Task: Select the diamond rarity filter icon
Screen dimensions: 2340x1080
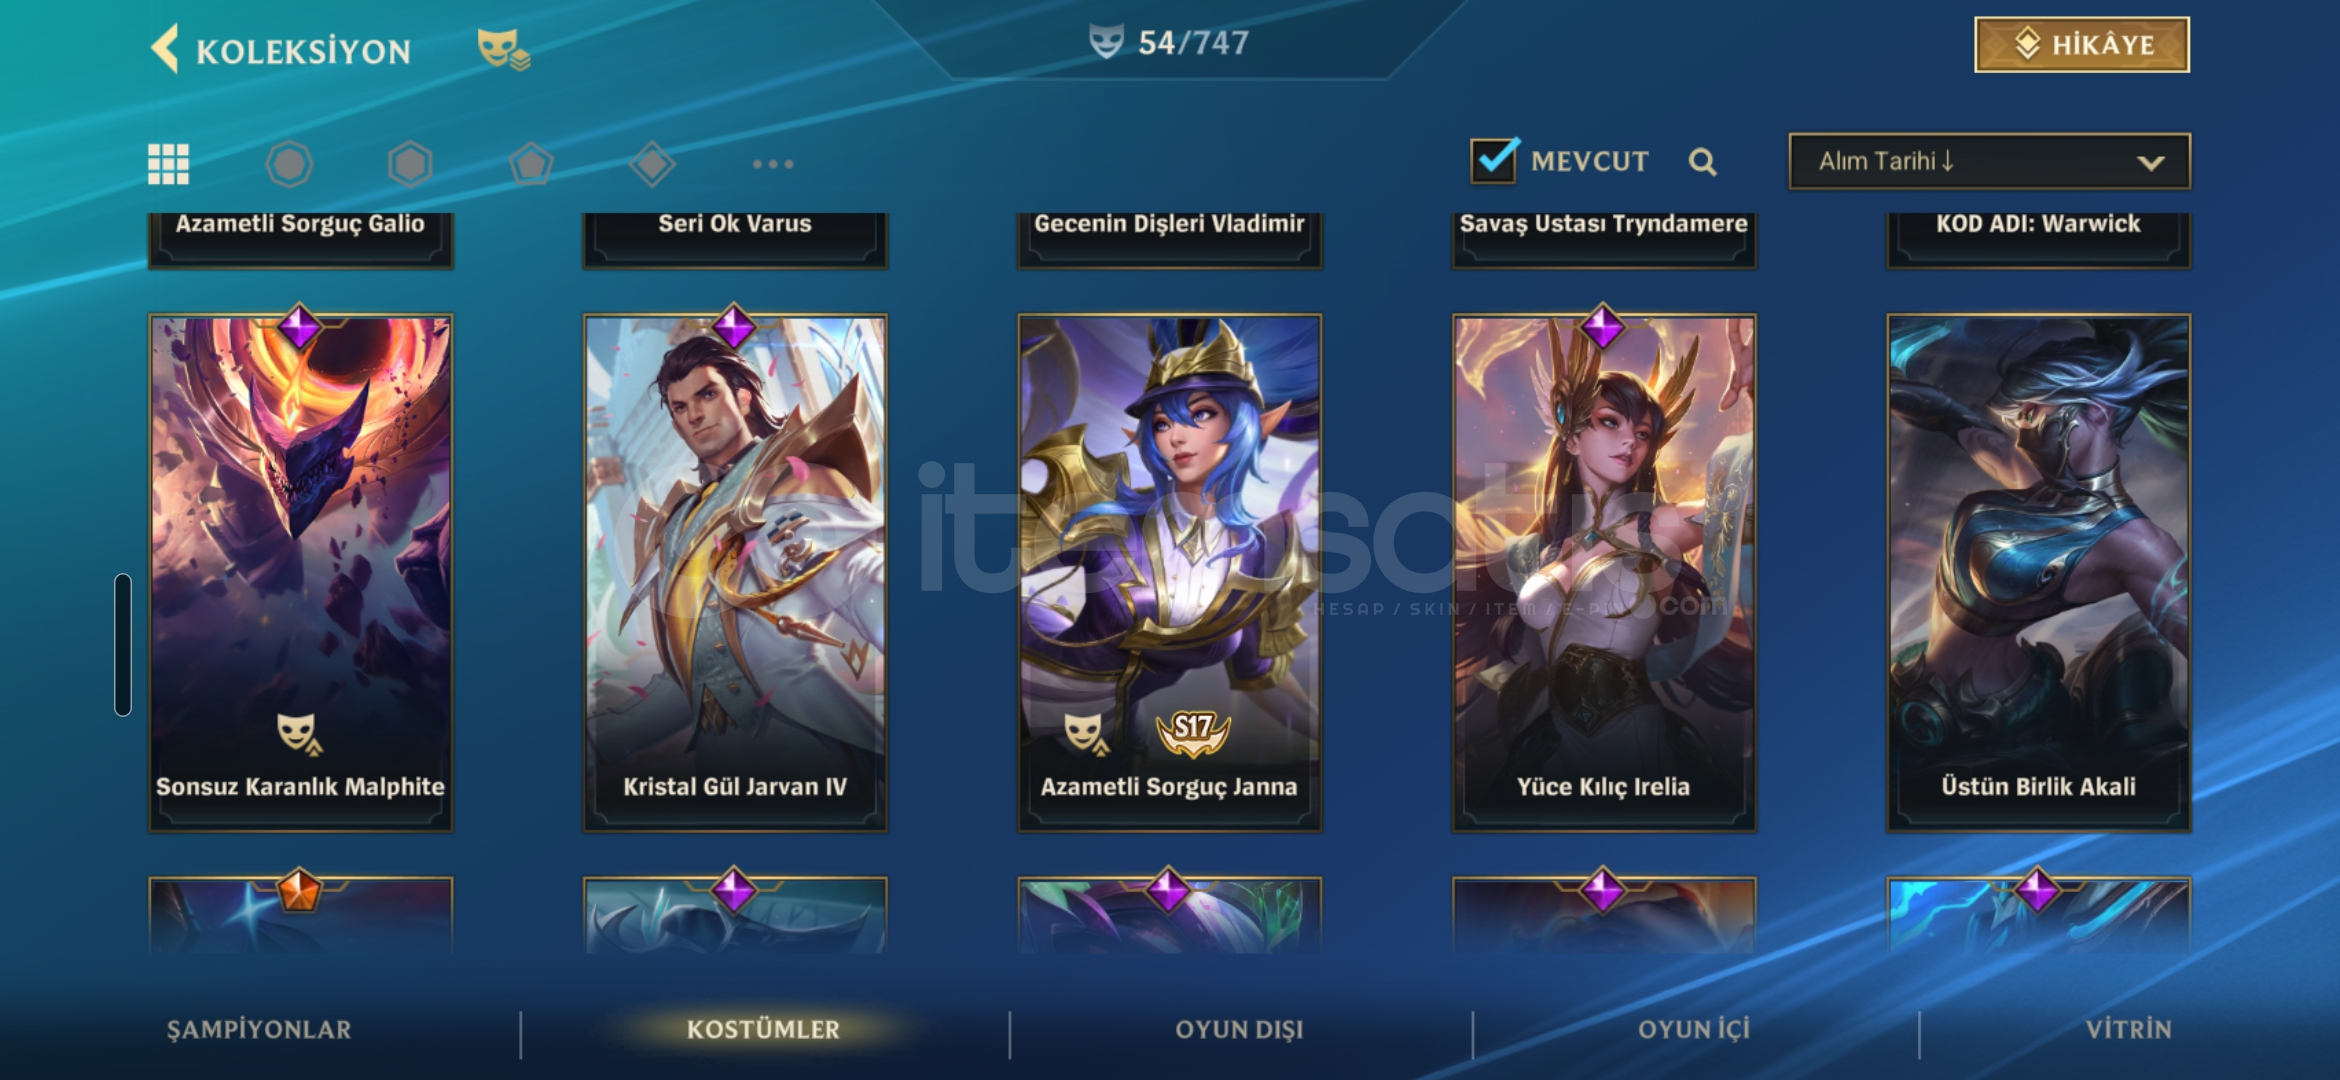Action: (x=652, y=164)
